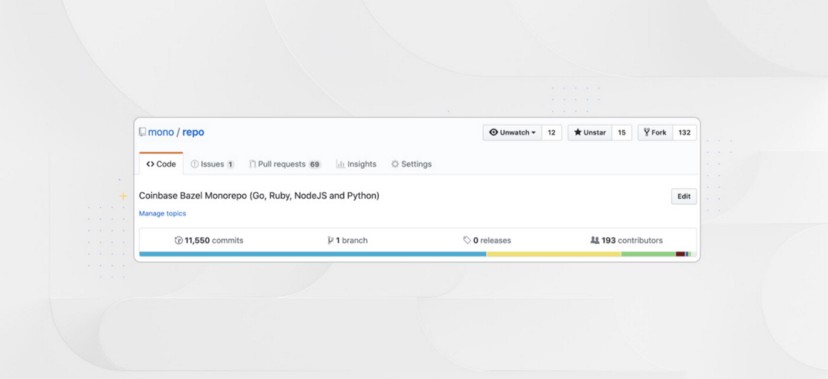View the 11,550 commits history
The height and width of the screenshot is (379, 828).
point(209,240)
